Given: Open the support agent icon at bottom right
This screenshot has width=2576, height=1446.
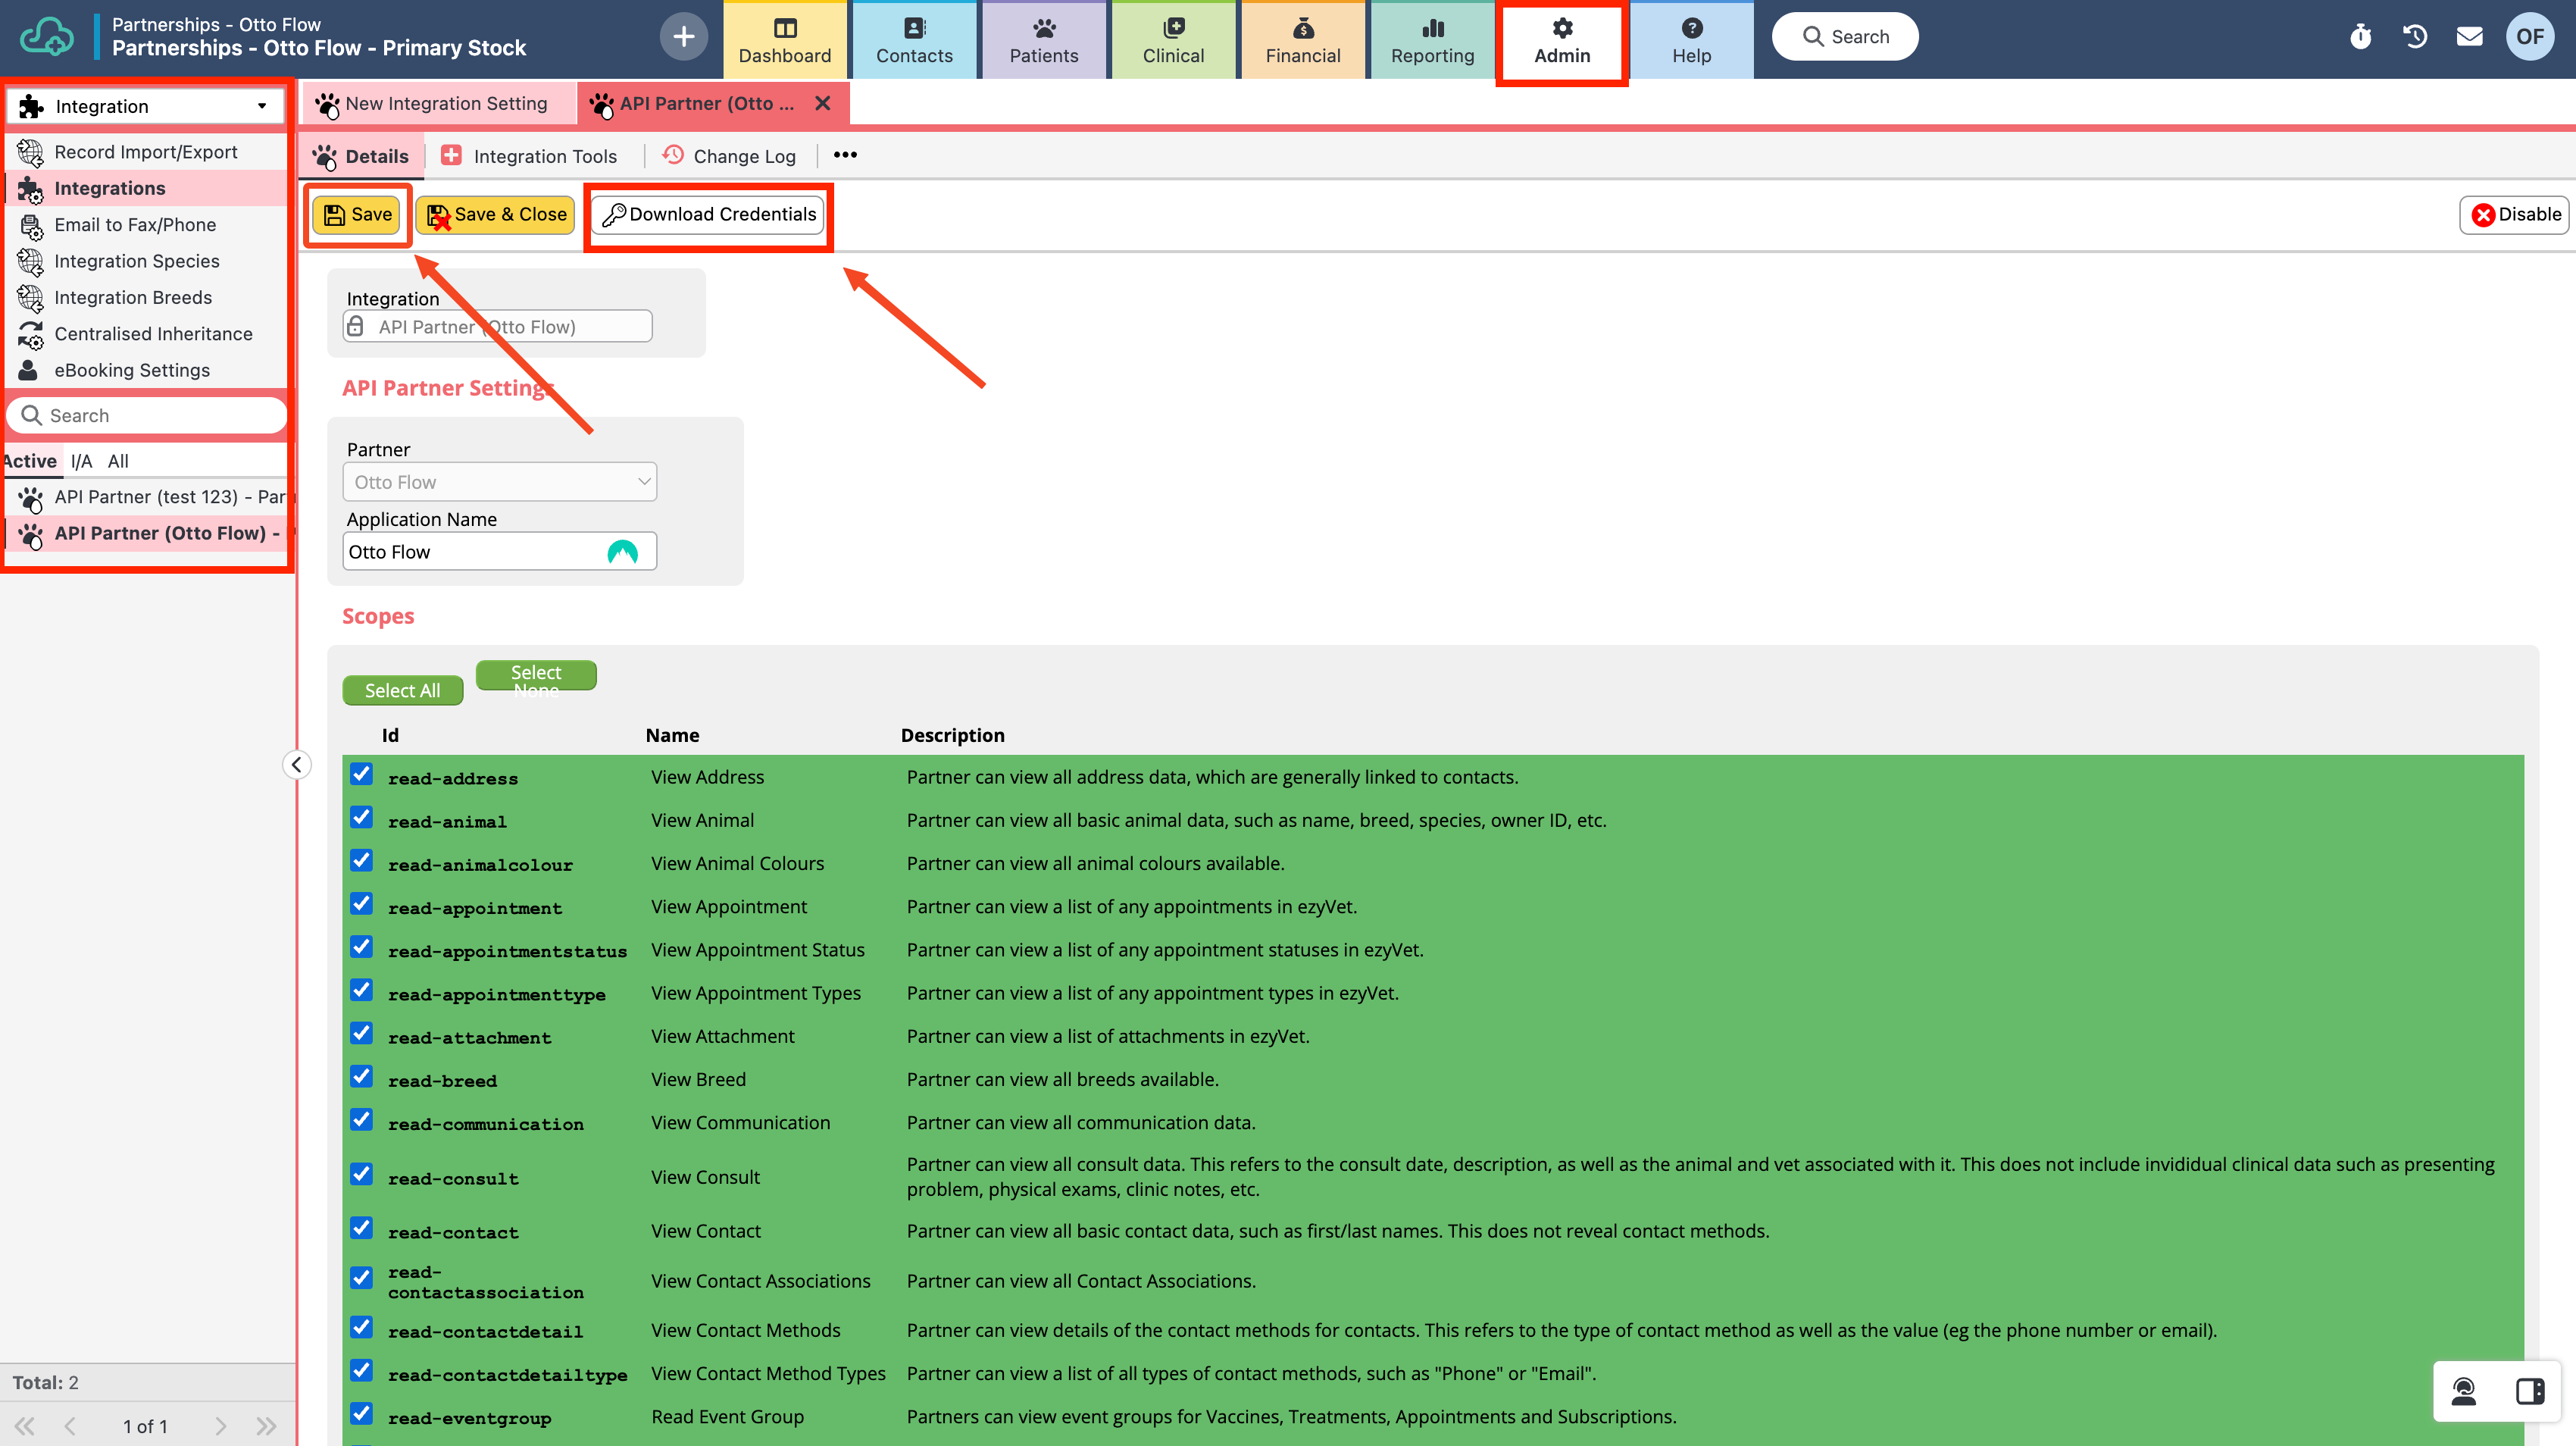Looking at the screenshot, I should coord(2464,1391).
